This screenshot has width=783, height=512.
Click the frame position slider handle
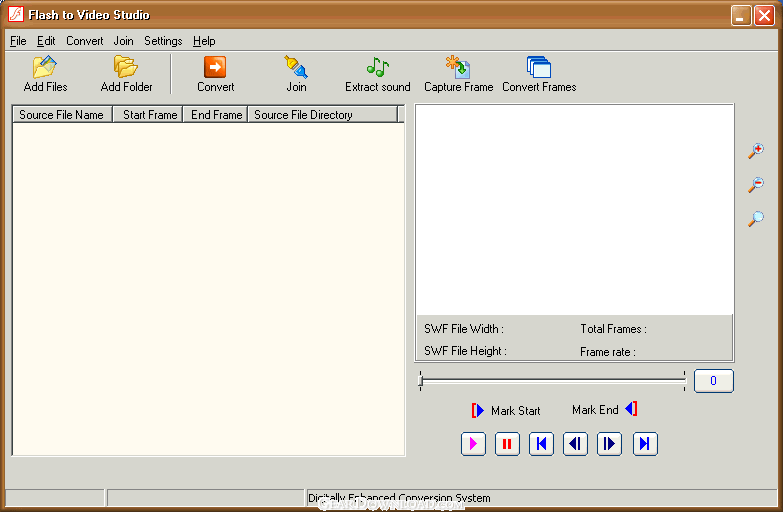coord(421,380)
